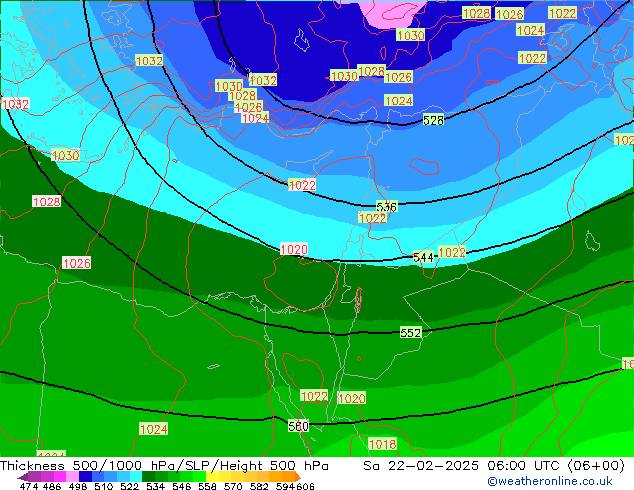Click the '498' legend value
Image resolution: width=634 pixels, height=490 pixels.
(x=78, y=486)
